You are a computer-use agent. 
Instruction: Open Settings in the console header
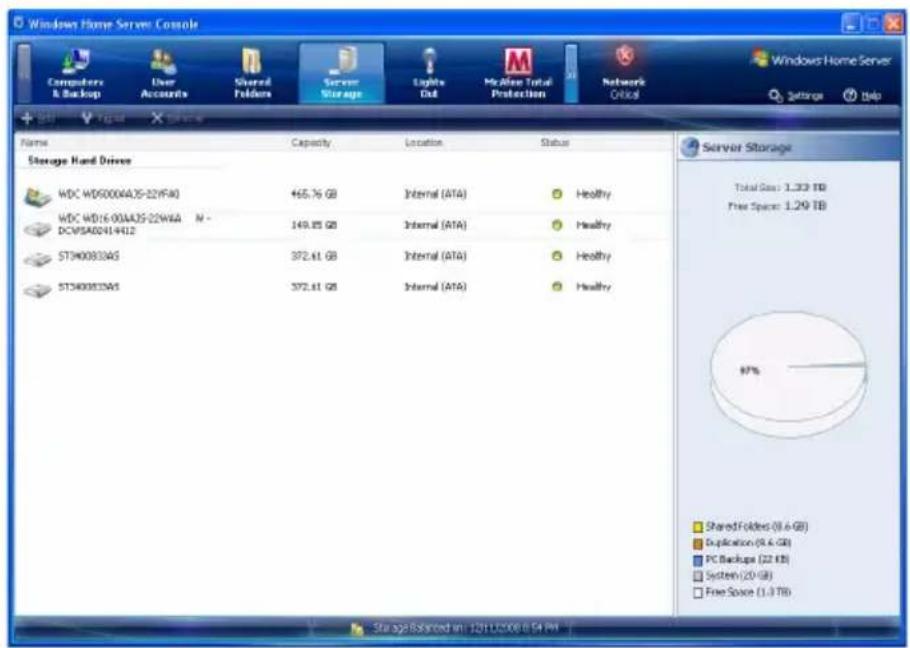[x=796, y=96]
